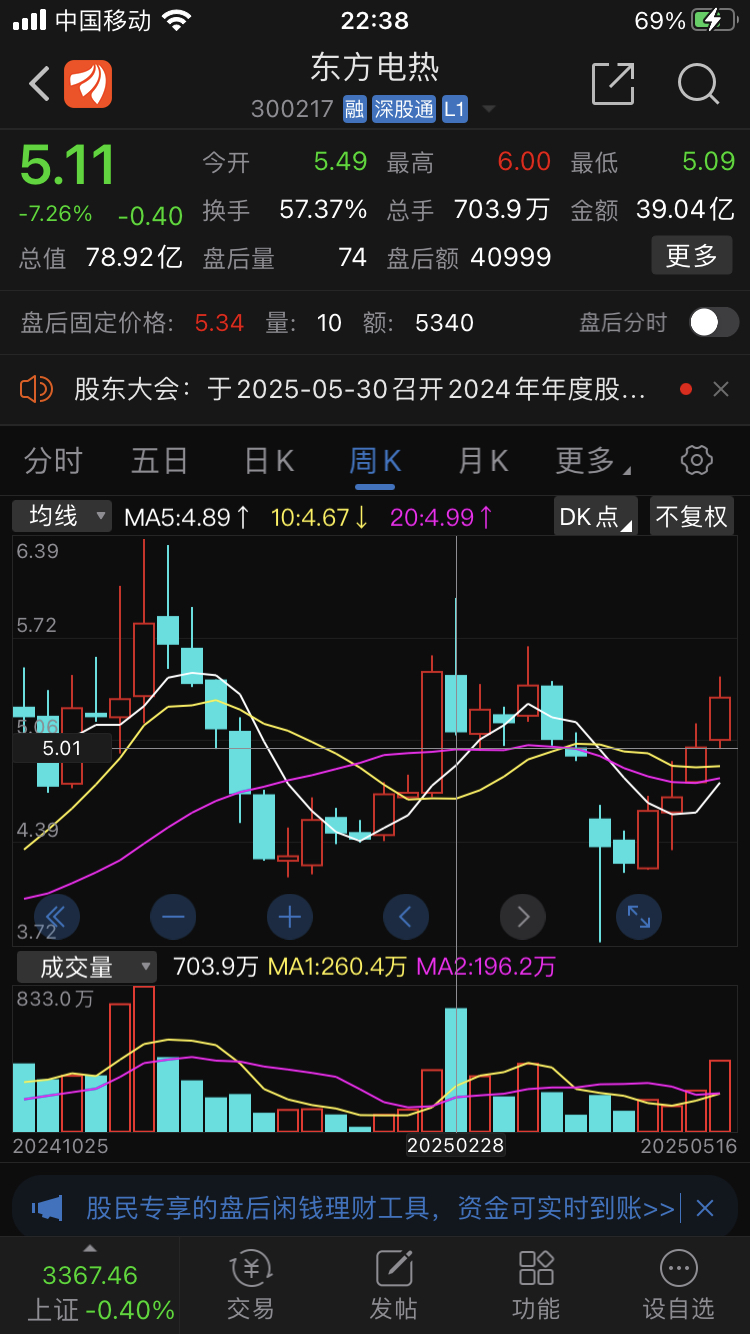Screen dimensions: 750x1334
Task: Tap the 融 margin trading badge
Action: [354, 109]
